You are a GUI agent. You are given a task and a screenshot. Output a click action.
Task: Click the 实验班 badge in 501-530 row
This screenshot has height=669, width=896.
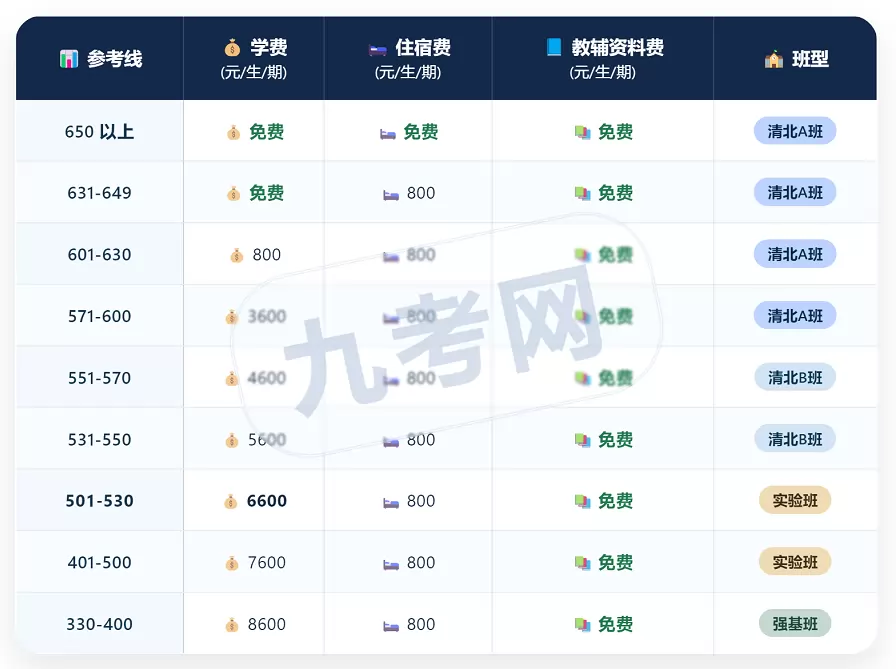(795, 501)
